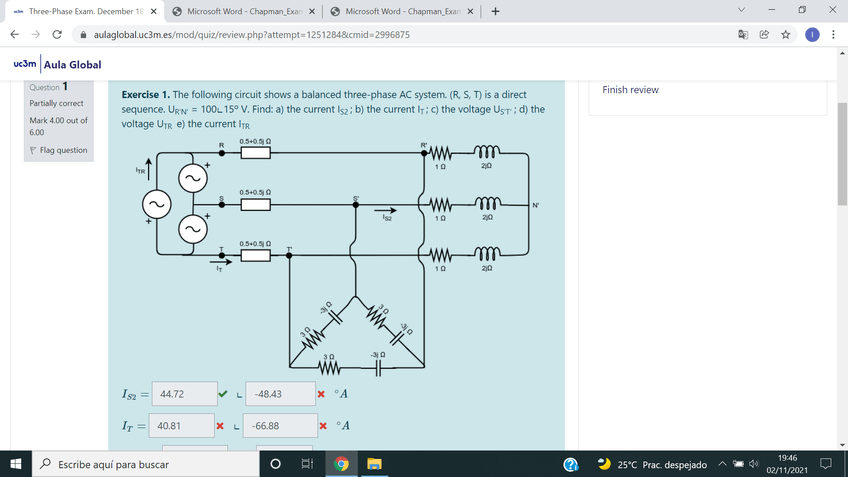The image size is (848, 477).
Task: Open the Google Translate page icon
Action: [744, 34]
